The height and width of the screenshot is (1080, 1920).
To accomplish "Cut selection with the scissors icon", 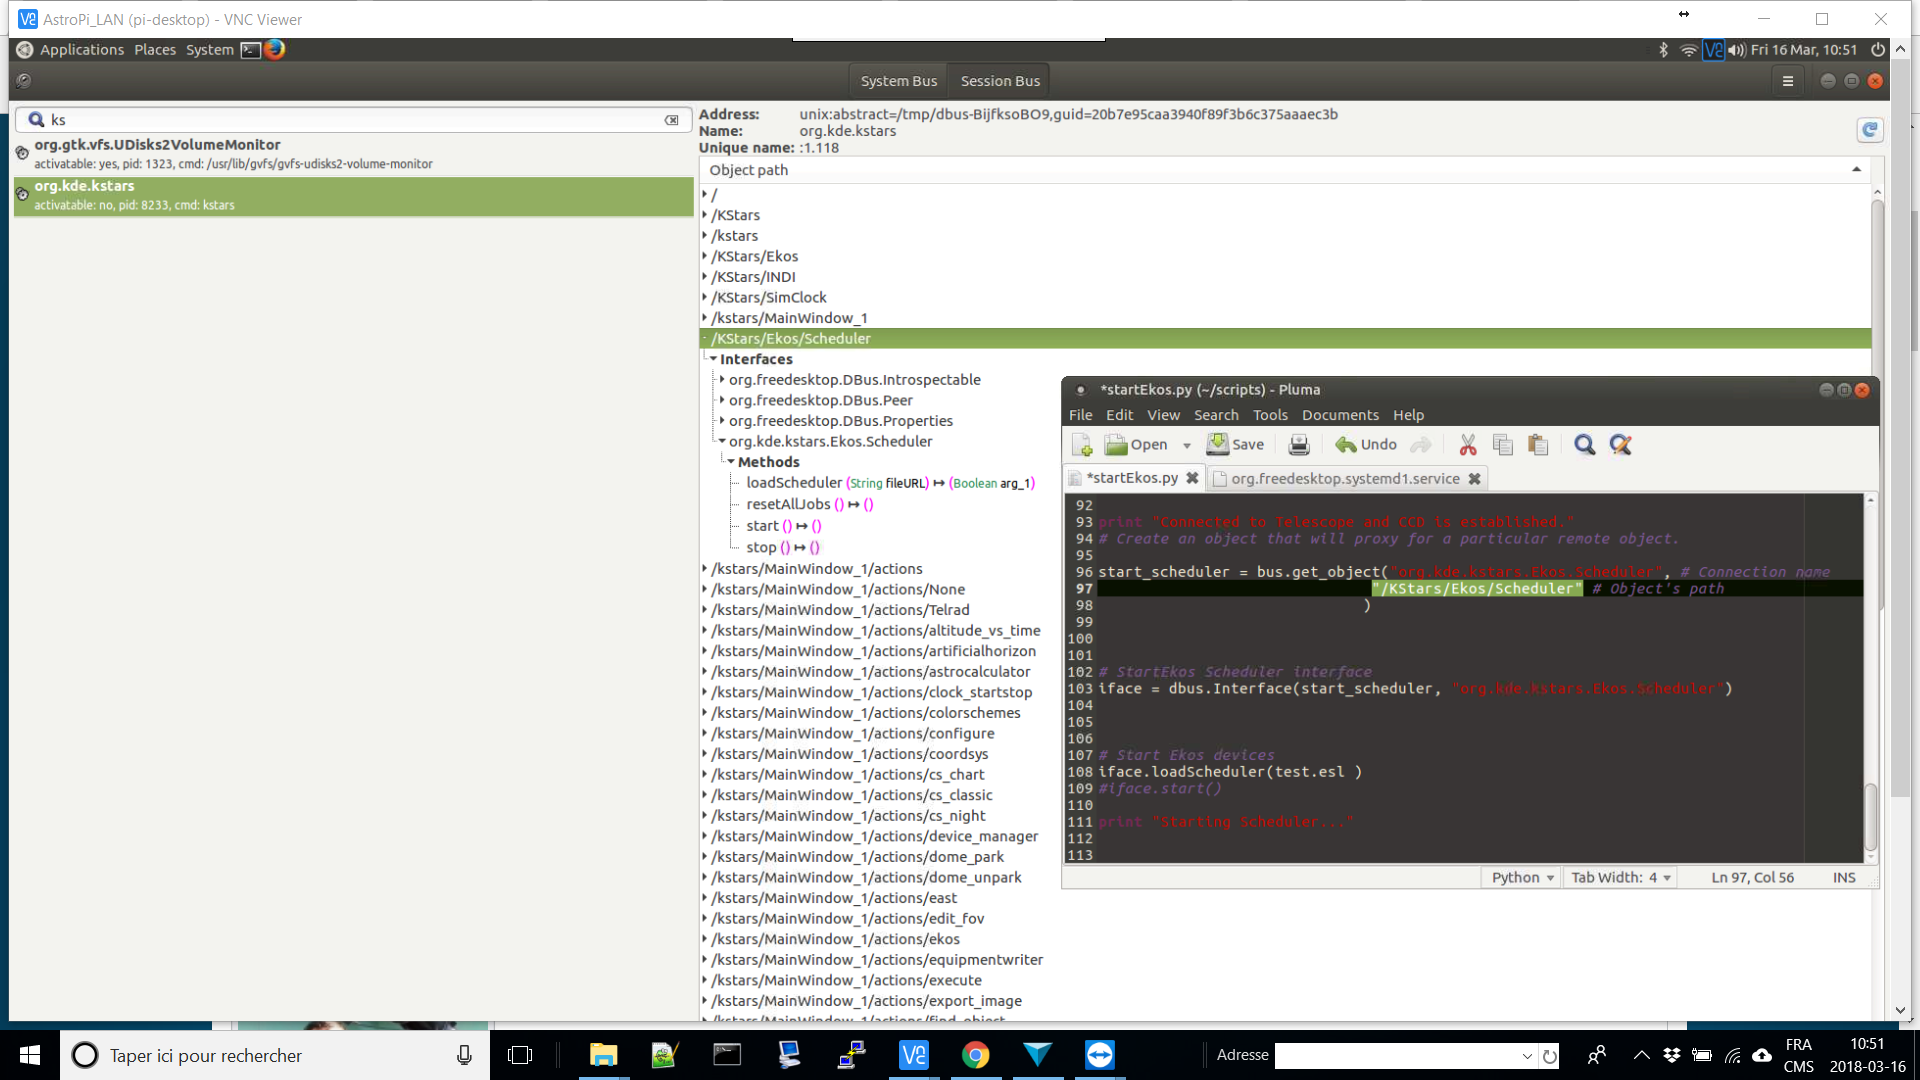I will 1467,445.
